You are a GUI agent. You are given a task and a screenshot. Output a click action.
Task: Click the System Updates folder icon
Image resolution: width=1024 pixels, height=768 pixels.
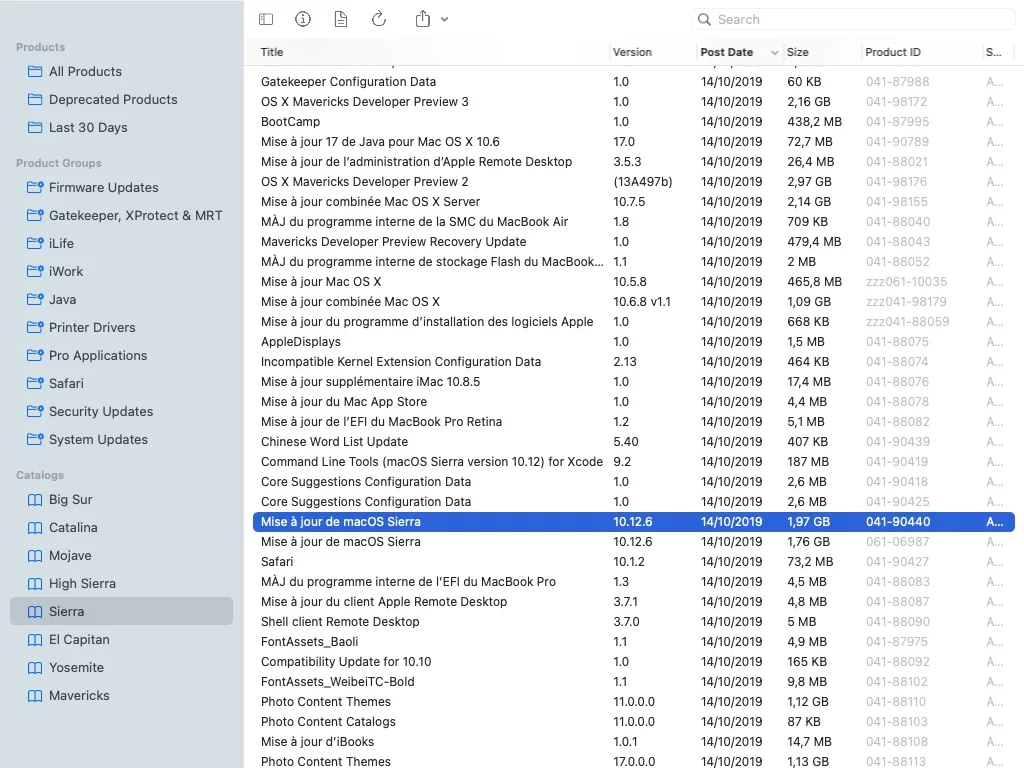pos(35,440)
